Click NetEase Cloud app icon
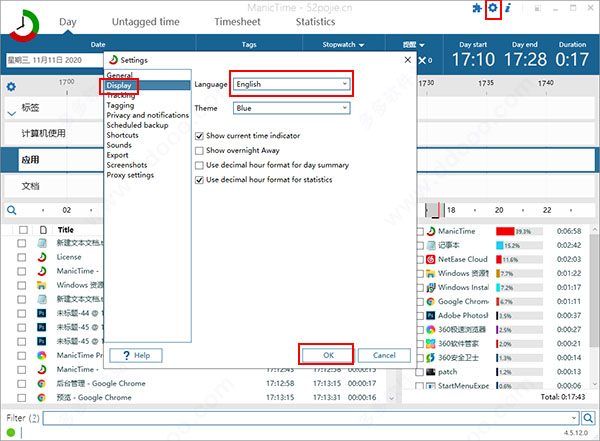The height and width of the screenshot is (441, 600). coord(431,260)
